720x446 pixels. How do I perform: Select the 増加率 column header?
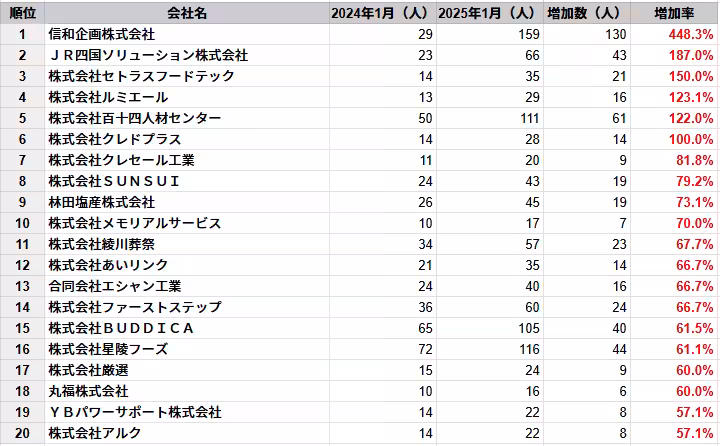(674, 13)
